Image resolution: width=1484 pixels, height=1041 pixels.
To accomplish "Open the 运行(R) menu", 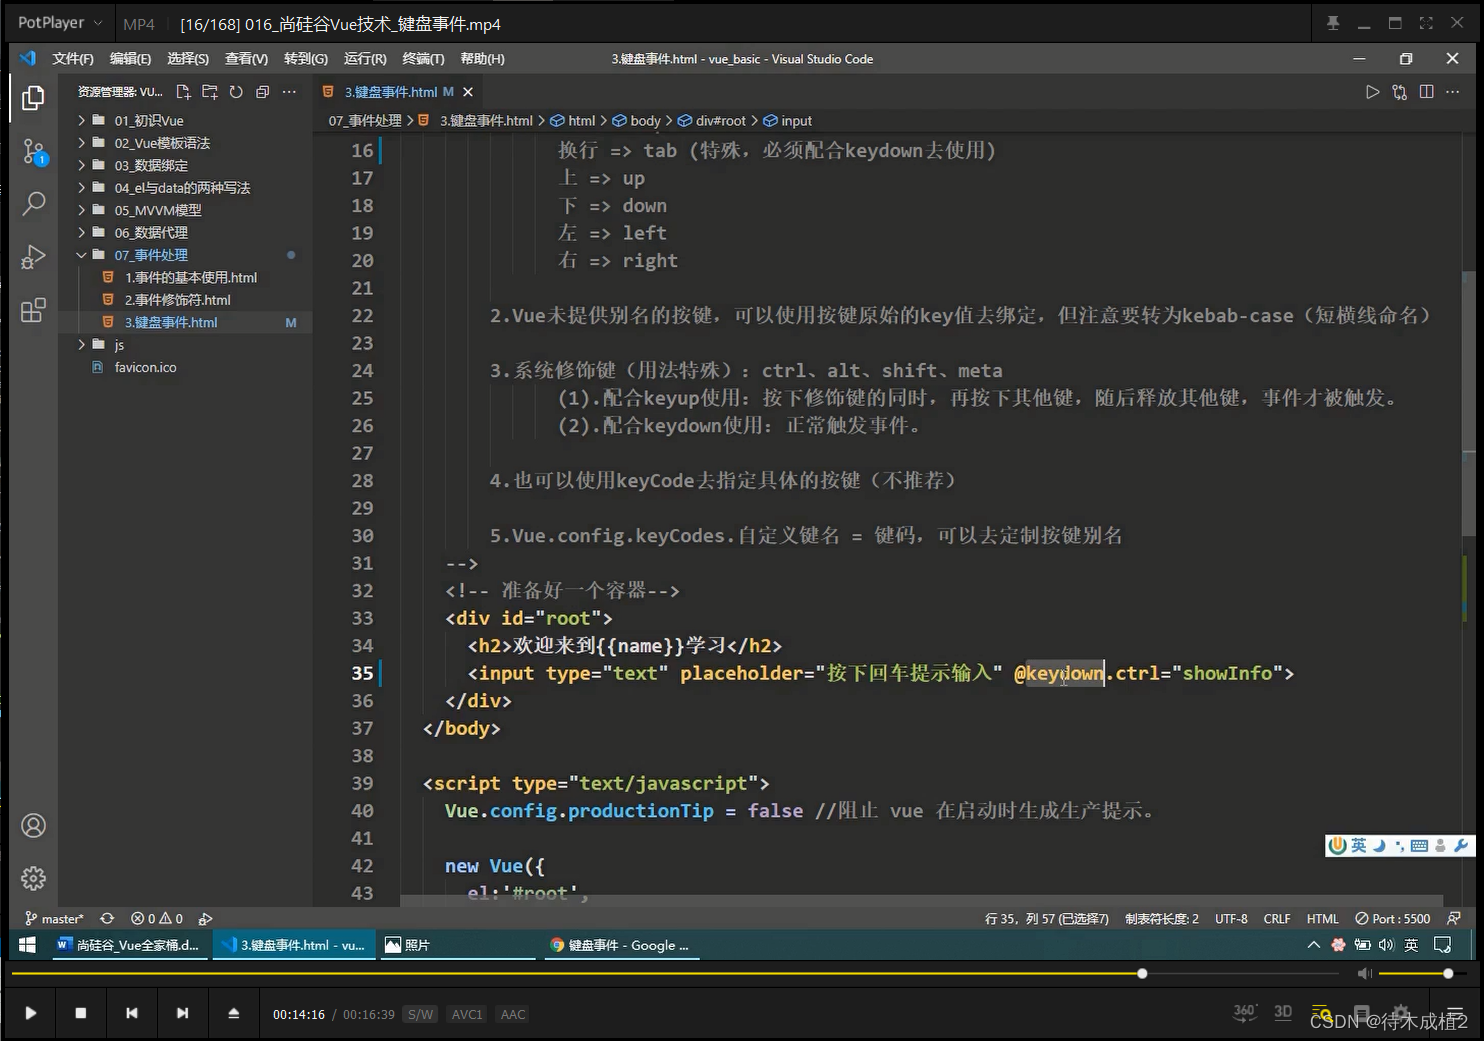I will (365, 59).
